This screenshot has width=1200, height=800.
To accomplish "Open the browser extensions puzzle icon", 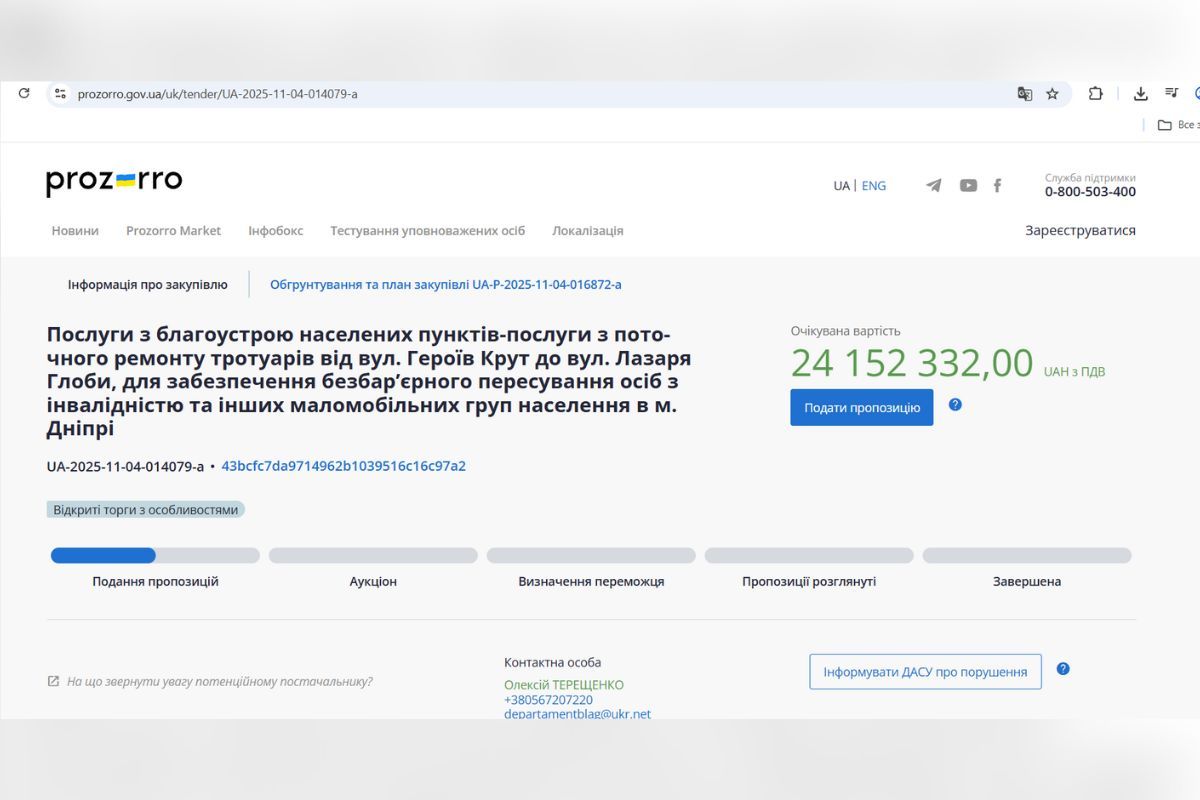I will coord(1095,93).
